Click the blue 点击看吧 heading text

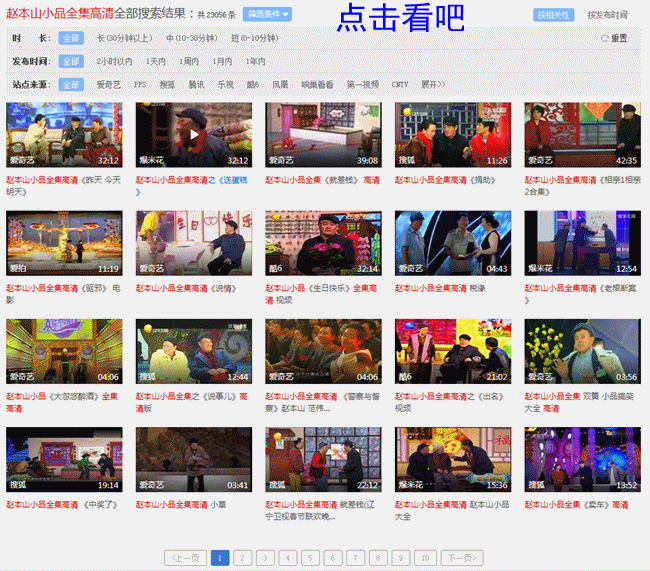[x=400, y=17]
